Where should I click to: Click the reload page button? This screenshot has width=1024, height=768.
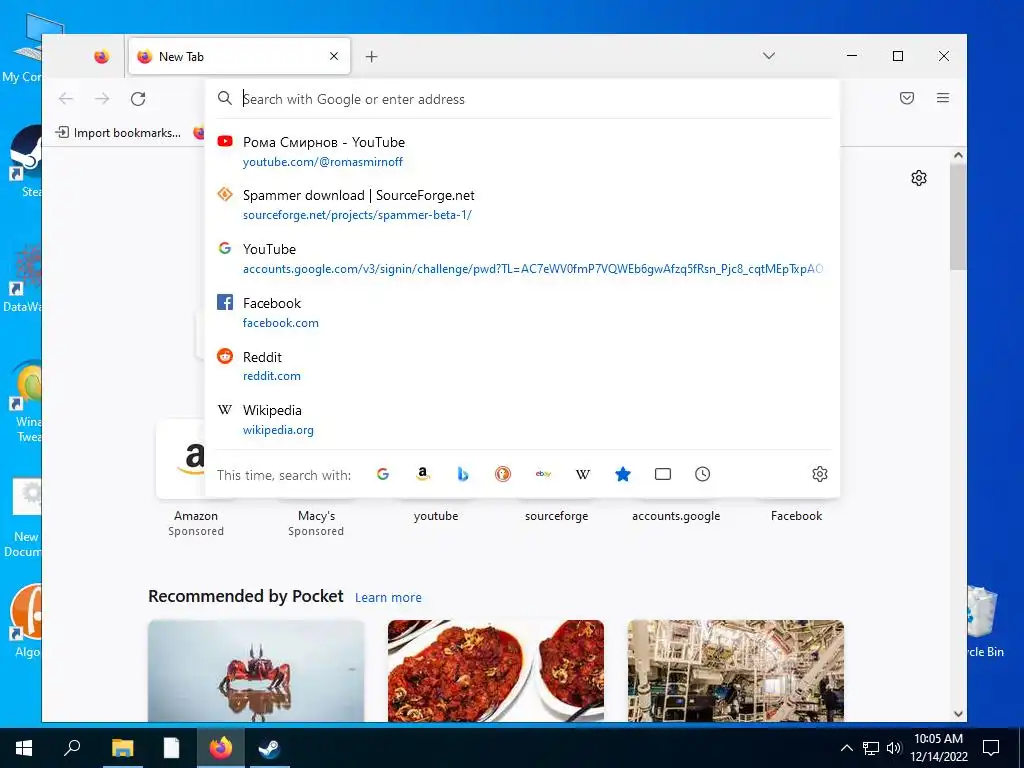point(138,99)
